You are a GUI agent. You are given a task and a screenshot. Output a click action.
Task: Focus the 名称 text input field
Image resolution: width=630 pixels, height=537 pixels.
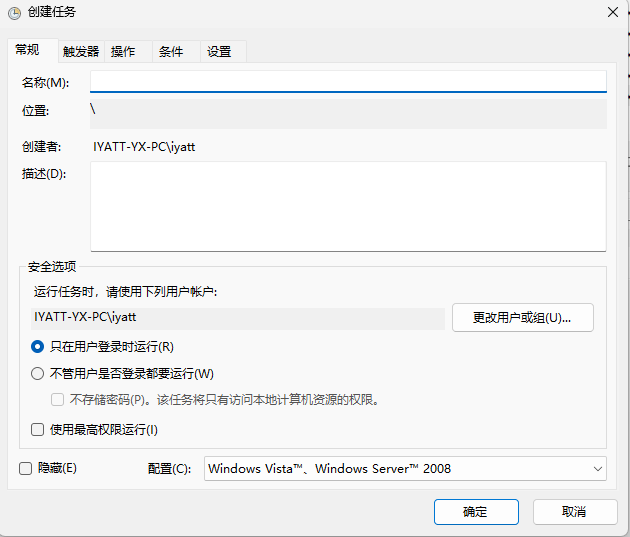tap(347, 81)
